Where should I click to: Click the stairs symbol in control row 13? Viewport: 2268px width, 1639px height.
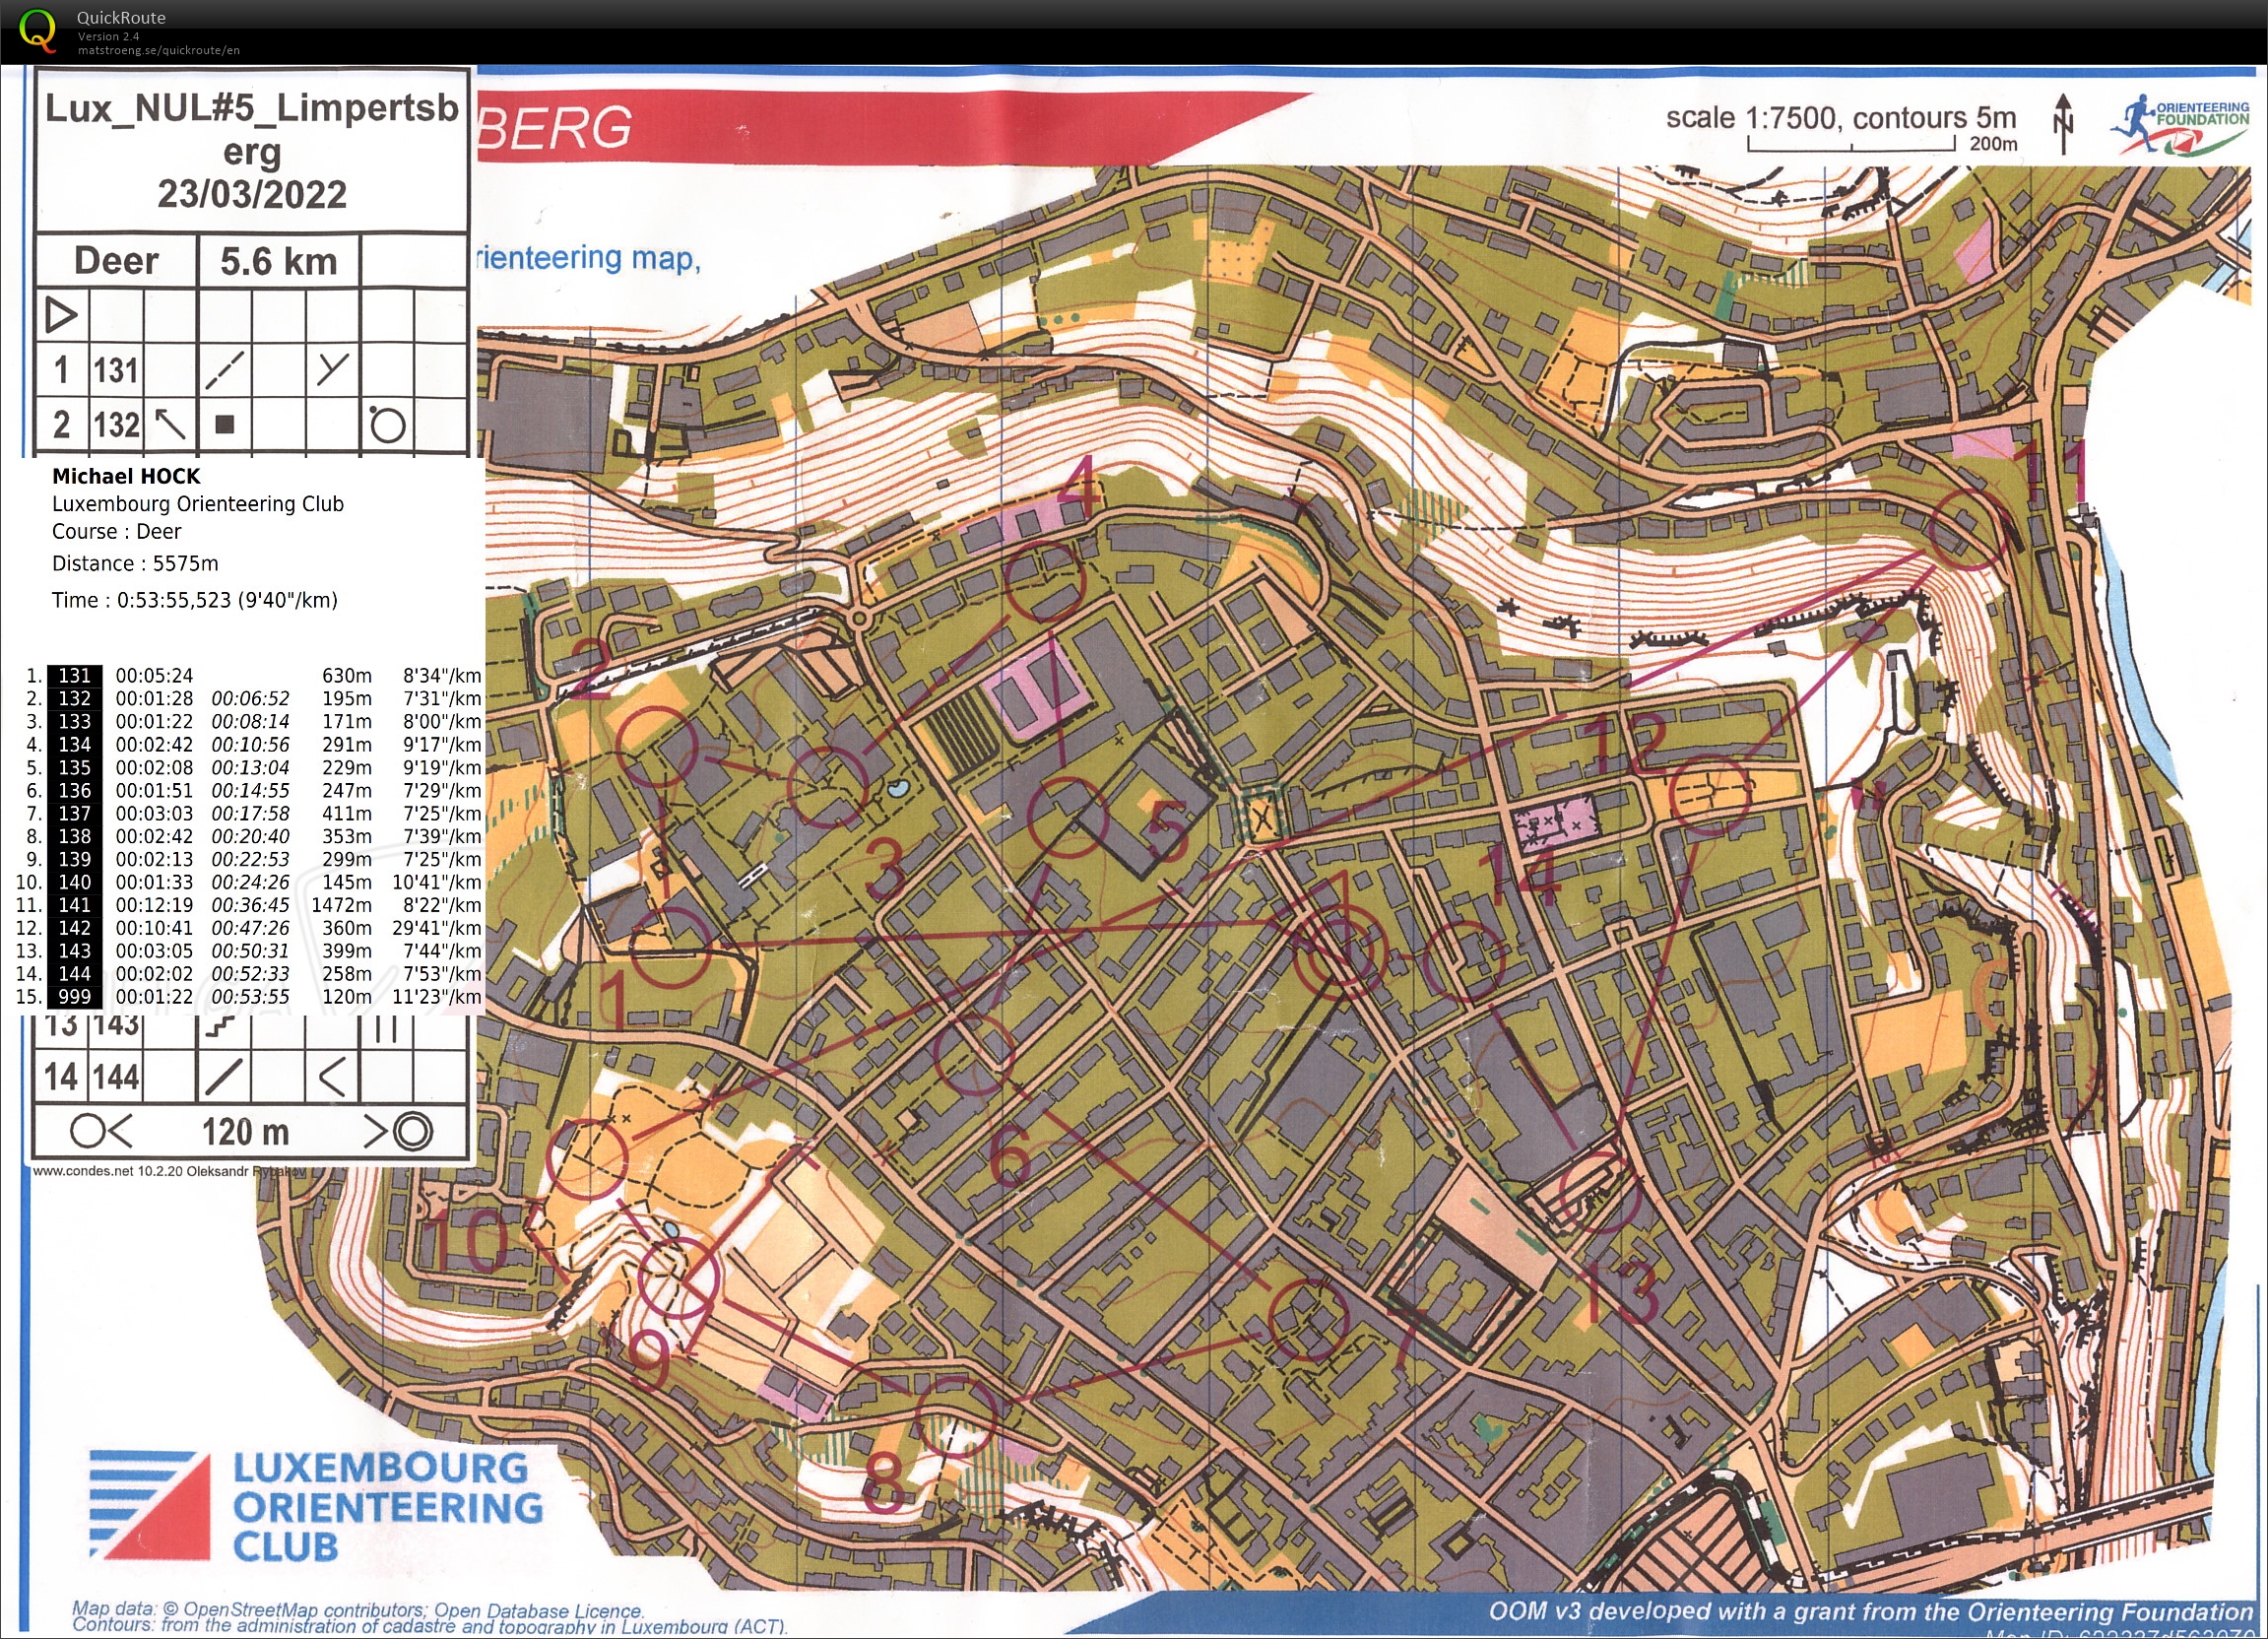point(221,1026)
